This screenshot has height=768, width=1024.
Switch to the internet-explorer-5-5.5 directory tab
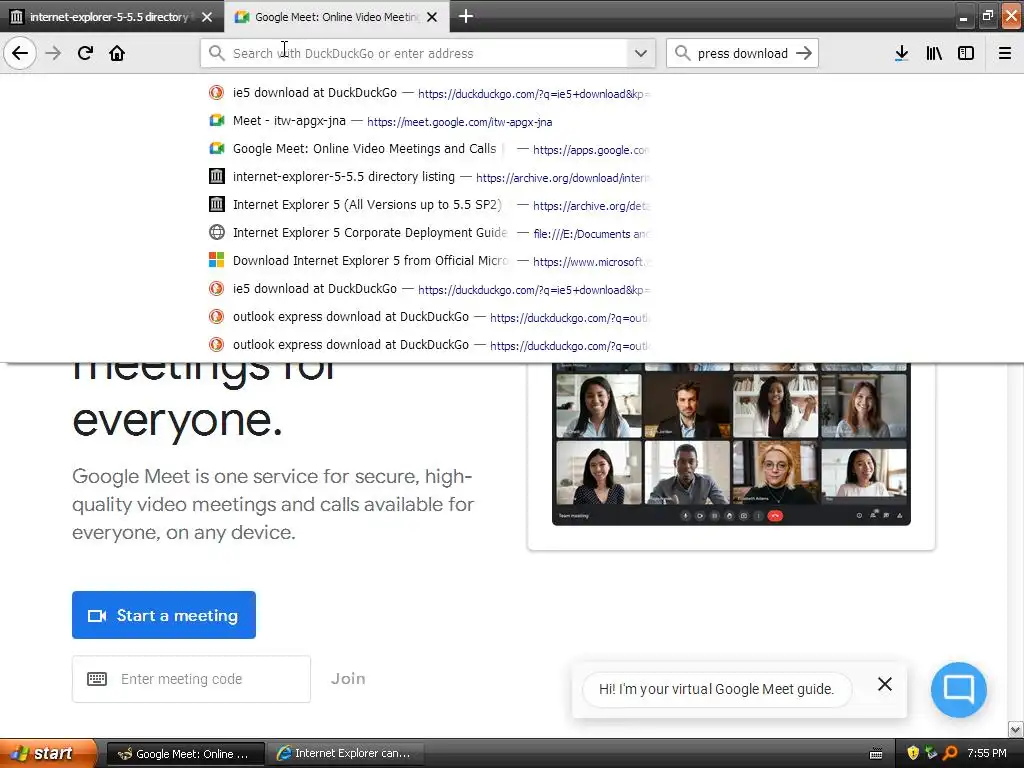tap(108, 17)
